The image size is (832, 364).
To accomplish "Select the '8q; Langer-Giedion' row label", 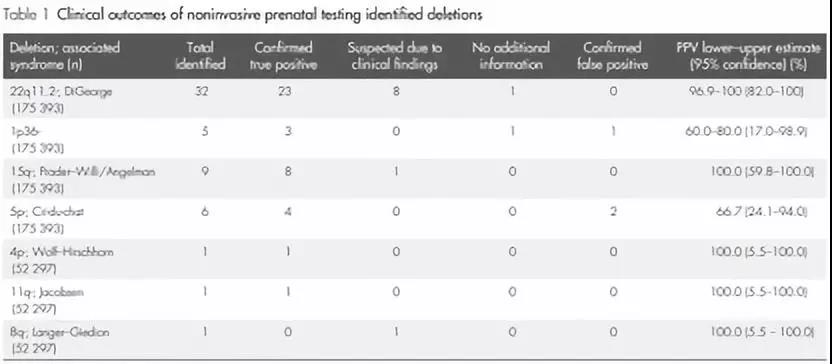I will [x=59, y=333].
